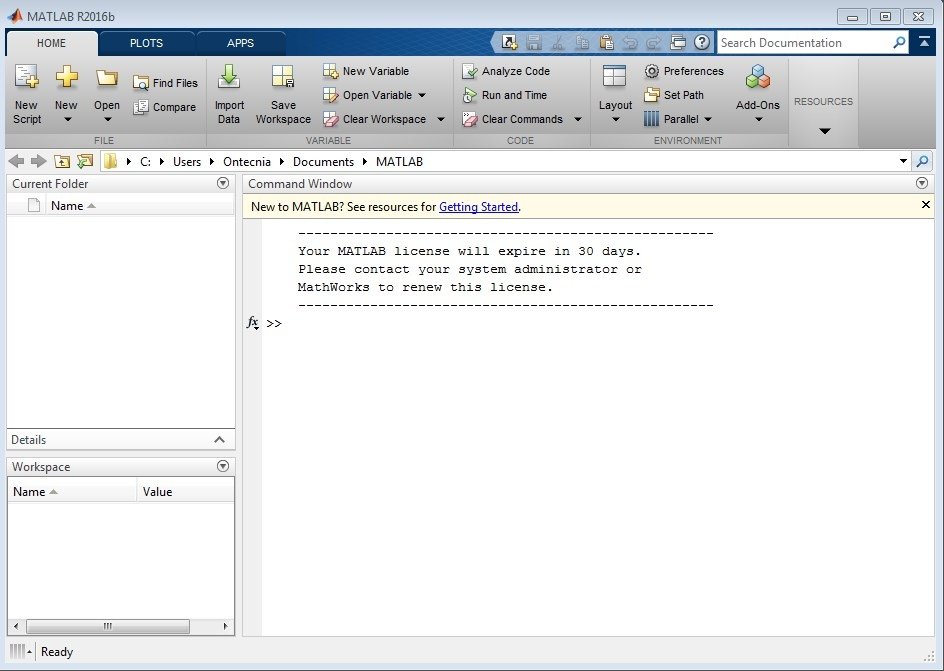Image resolution: width=944 pixels, height=671 pixels.
Task: Click the Getting Started link
Action: click(479, 207)
